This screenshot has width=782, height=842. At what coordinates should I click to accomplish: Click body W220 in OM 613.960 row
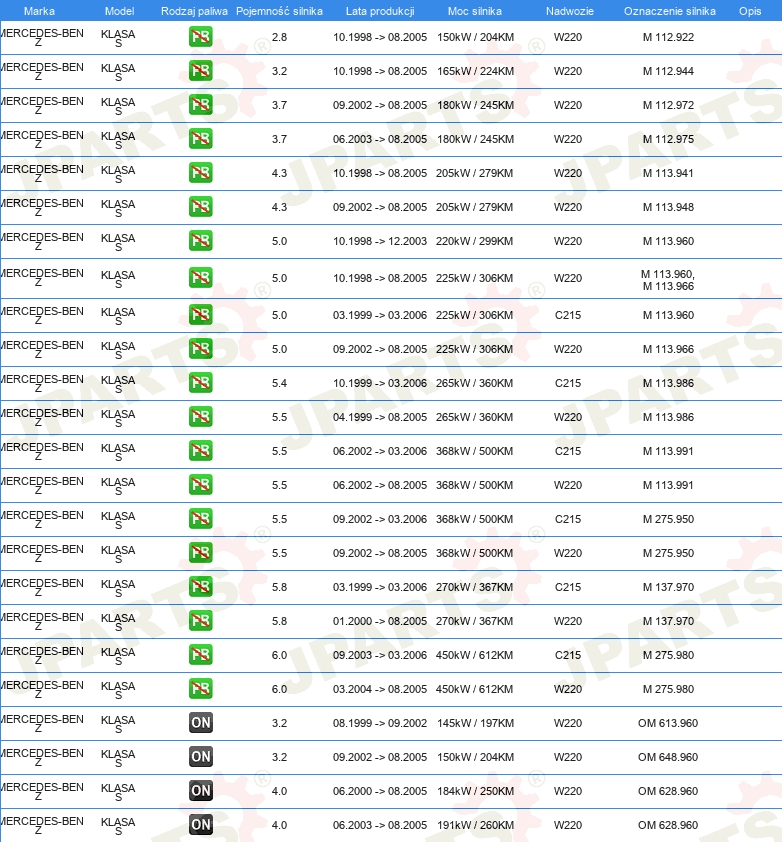point(568,723)
